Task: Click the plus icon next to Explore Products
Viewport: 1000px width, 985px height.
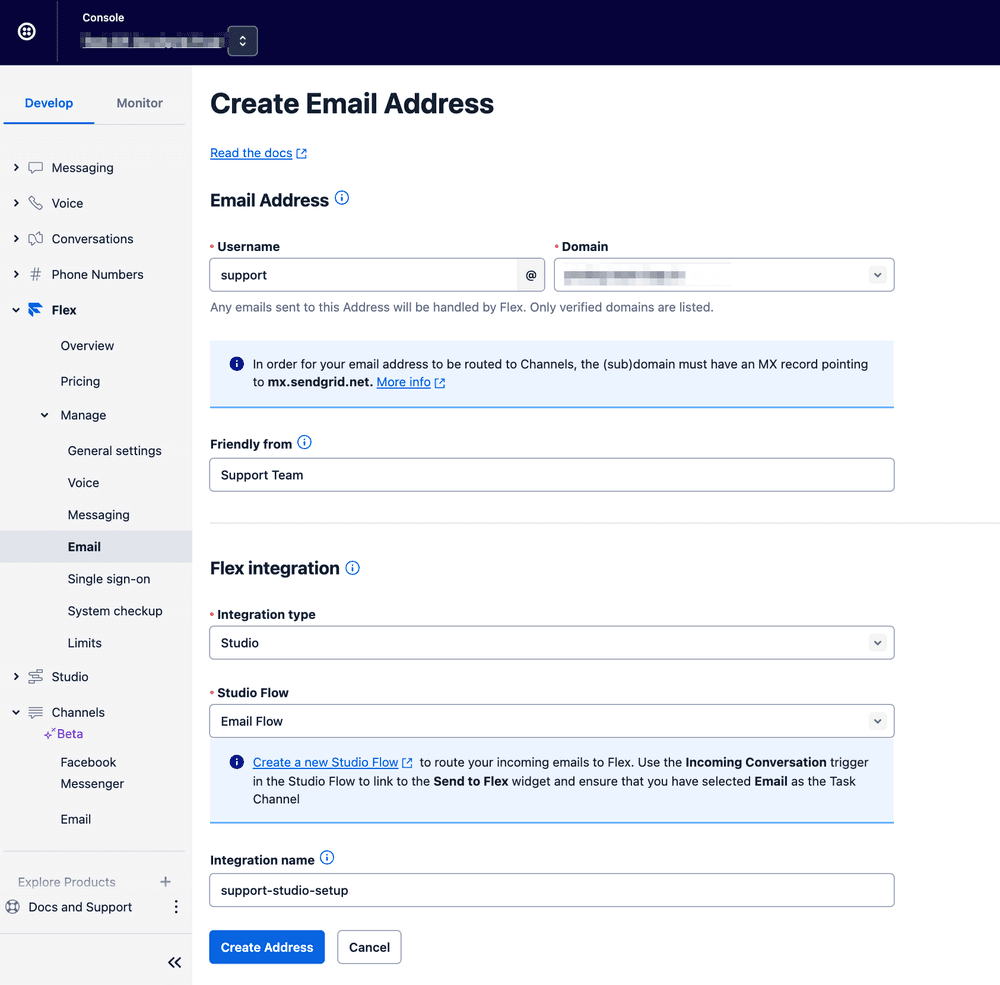Action: 165,881
